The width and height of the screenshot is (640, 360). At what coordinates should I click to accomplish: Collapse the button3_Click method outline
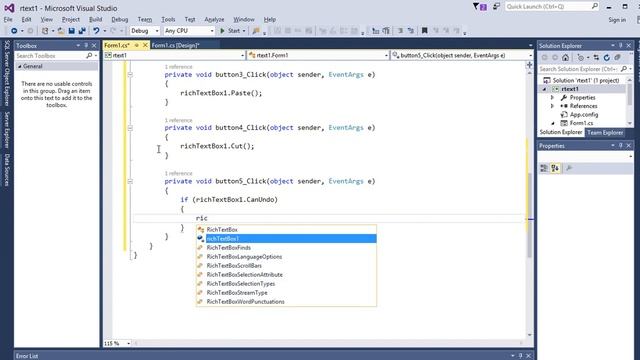coord(130,74)
